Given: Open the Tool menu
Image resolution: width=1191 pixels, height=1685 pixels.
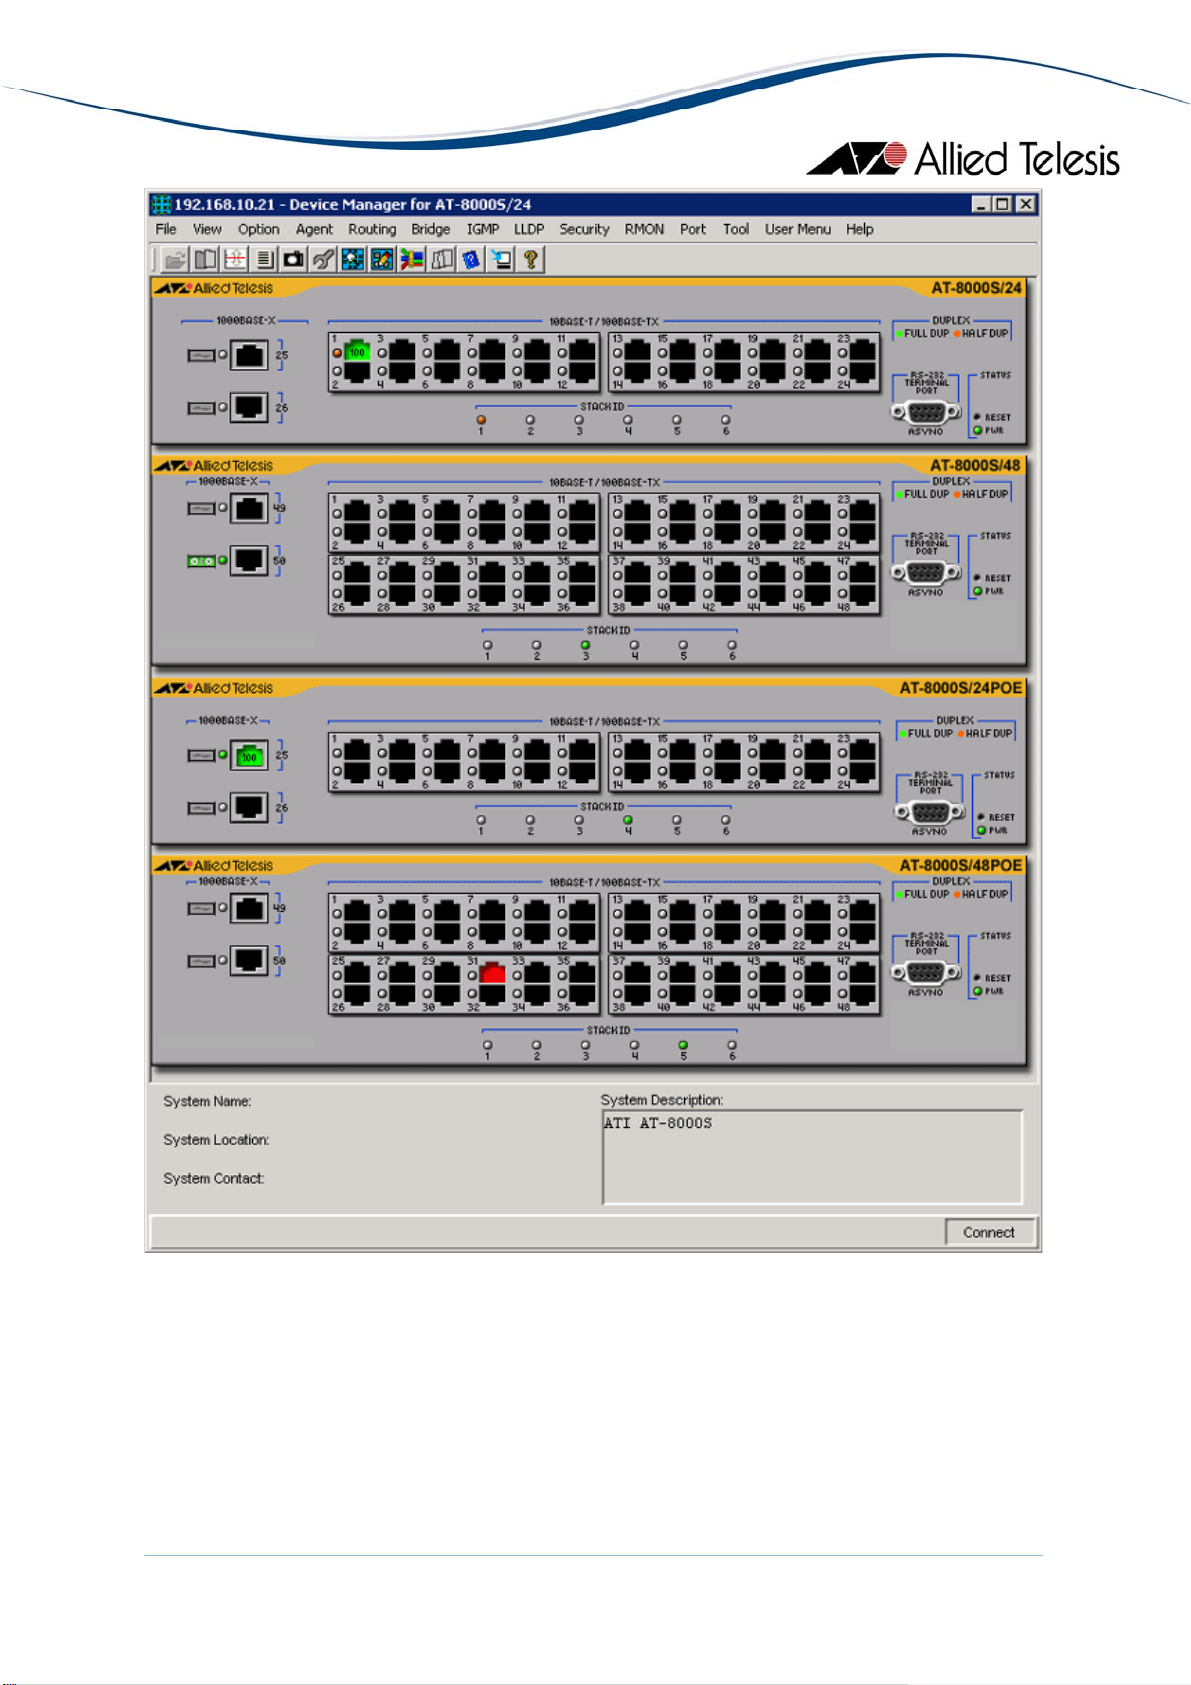Looking at the screenshot, I should coord(736,229).
